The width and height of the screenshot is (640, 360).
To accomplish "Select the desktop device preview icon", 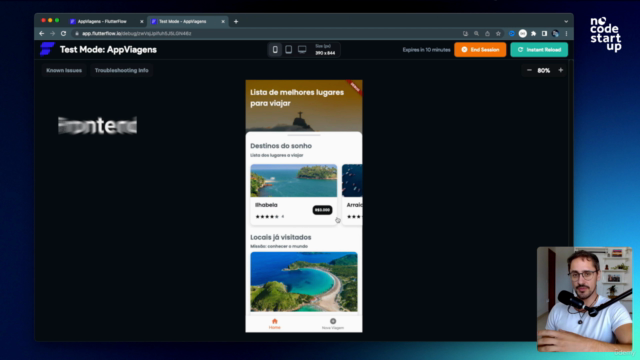I will click(302, 50).
